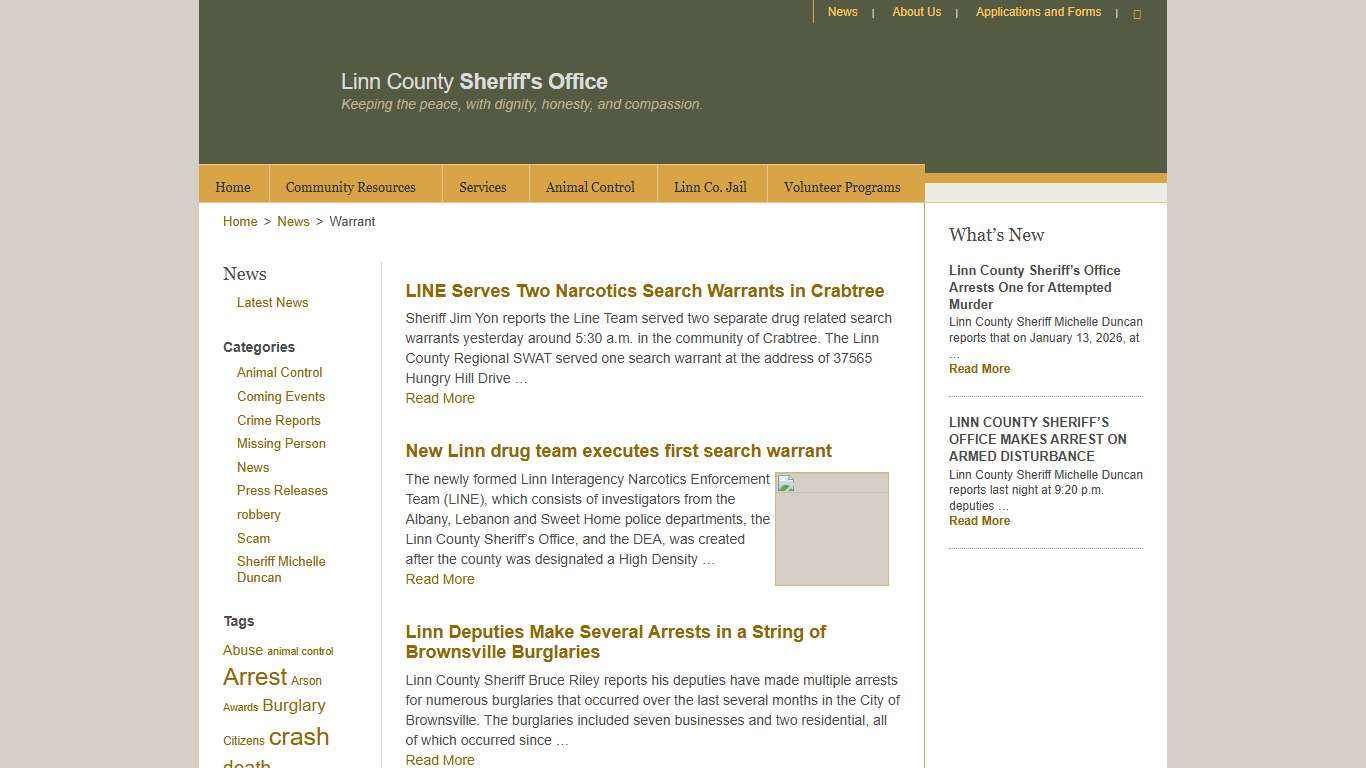The image size is (1366, 768).
Task: Open About Us in the top bar
Action: tap(916, 12)
